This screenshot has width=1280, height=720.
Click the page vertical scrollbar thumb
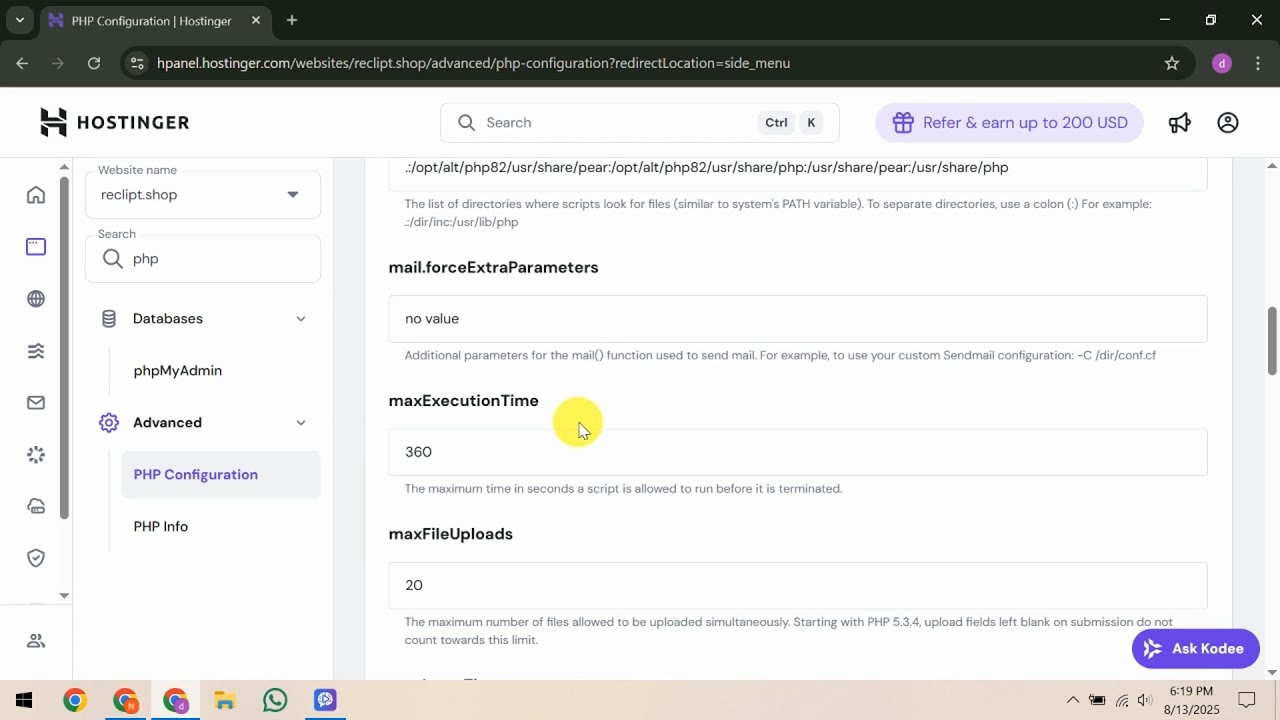point(1272,341)
